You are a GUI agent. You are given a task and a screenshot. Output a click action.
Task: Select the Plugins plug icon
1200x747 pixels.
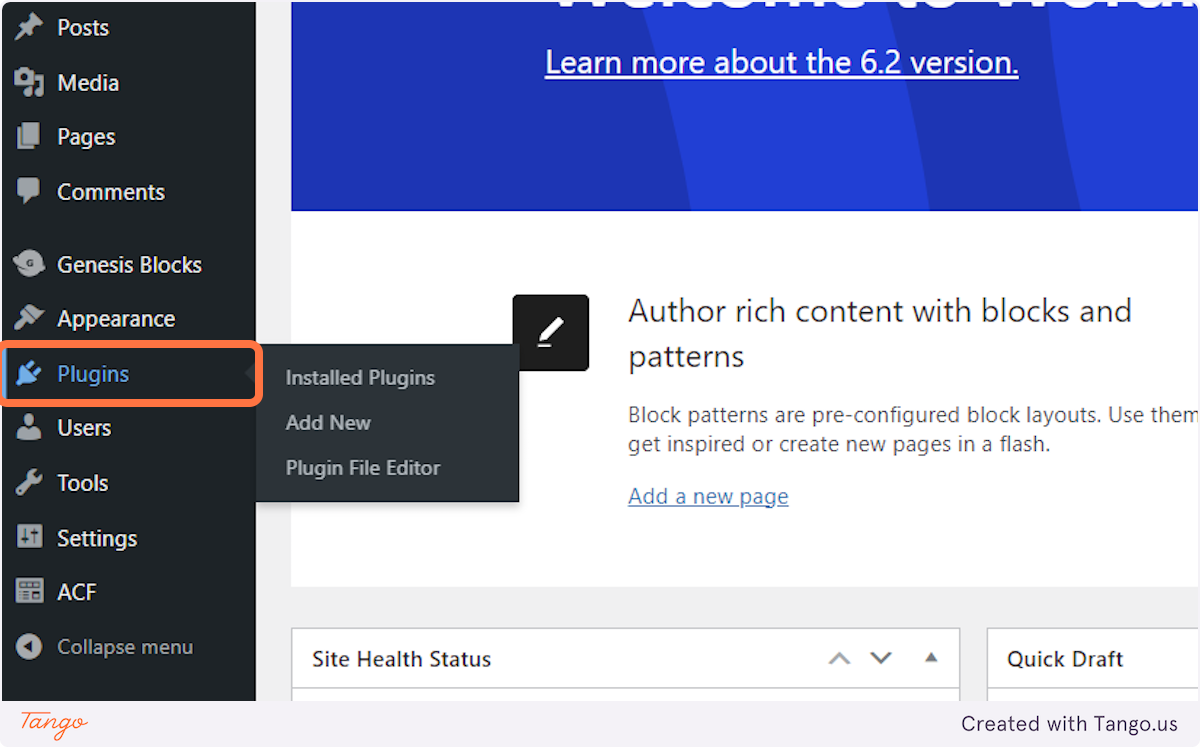(27, 373)
